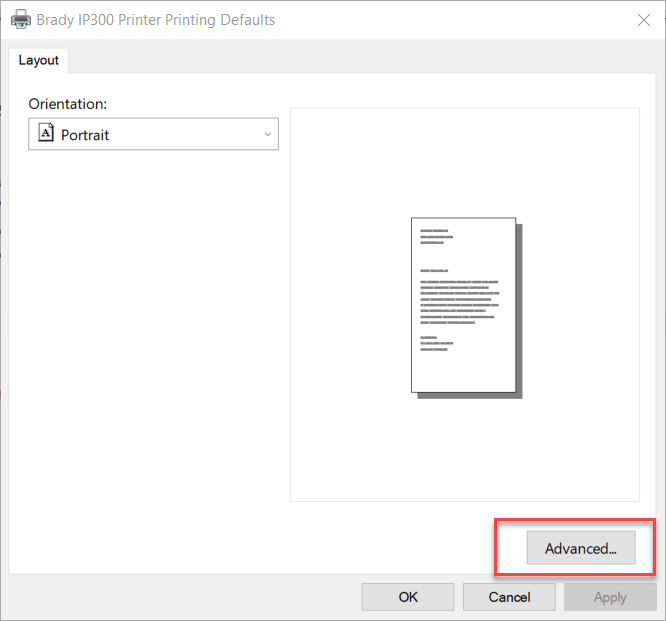The image size is (666, 621).
Task: Open the Advanced... printer options
Action: pos(580,548)
